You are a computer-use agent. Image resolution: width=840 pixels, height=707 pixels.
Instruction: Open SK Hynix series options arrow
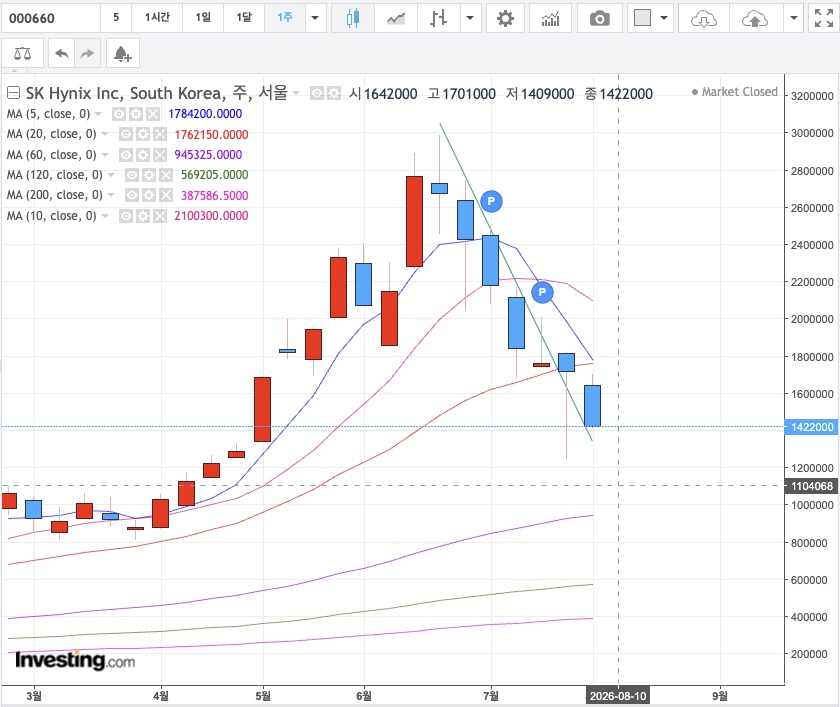(x=296, y=93)
